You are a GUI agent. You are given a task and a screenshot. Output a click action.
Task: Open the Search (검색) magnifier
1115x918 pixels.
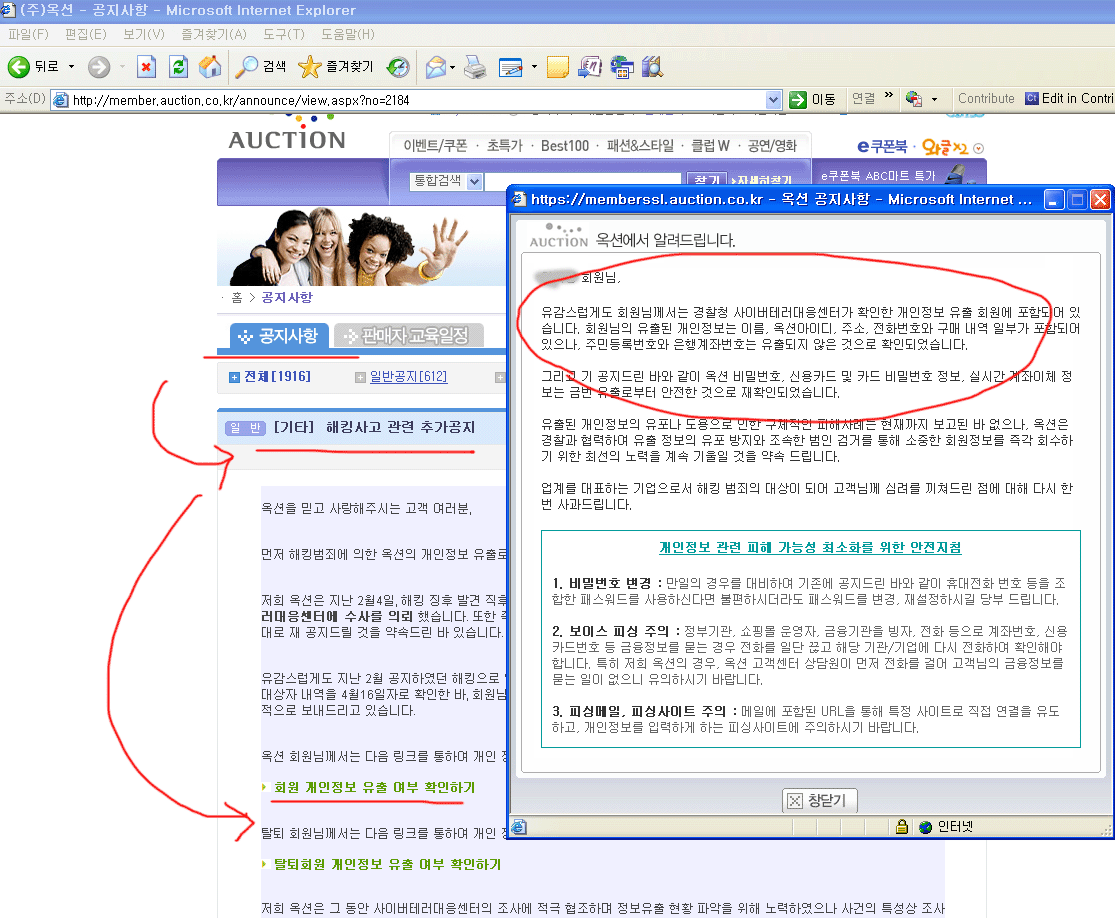pyautogui.click(x=260, y=67)
